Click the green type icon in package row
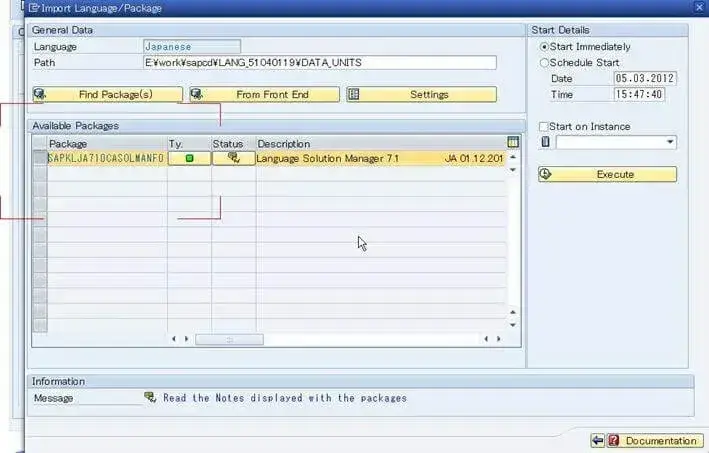Image resolution: width=709 pixels, height=453 pixels. pyautogui.click(x=189, y=158)
